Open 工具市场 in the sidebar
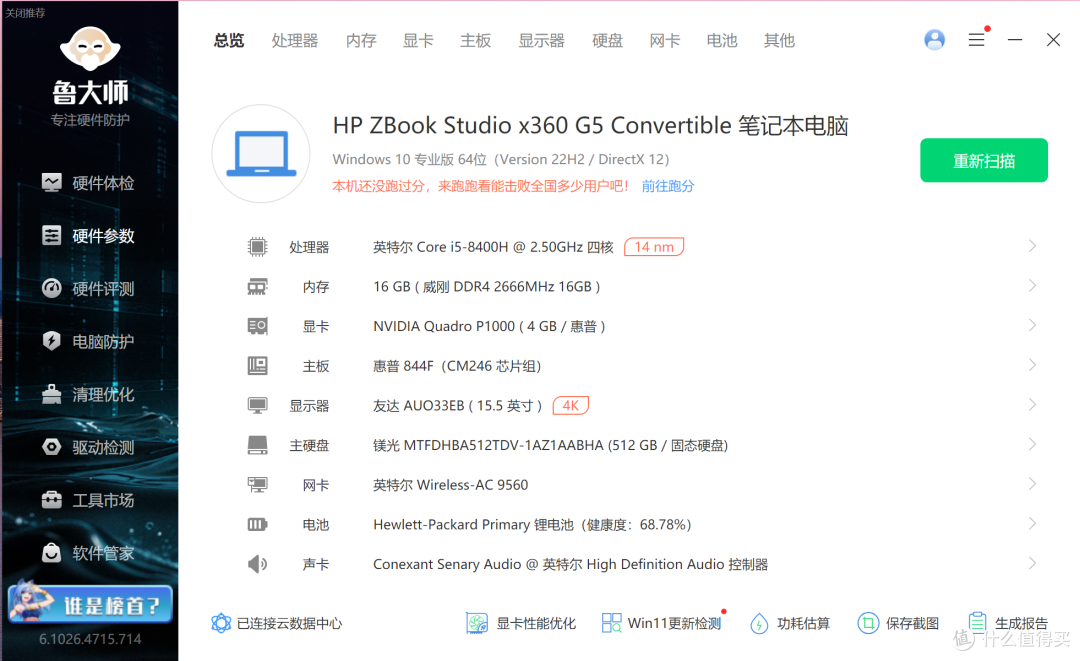1080x661 pixels. tap(88, 501)
